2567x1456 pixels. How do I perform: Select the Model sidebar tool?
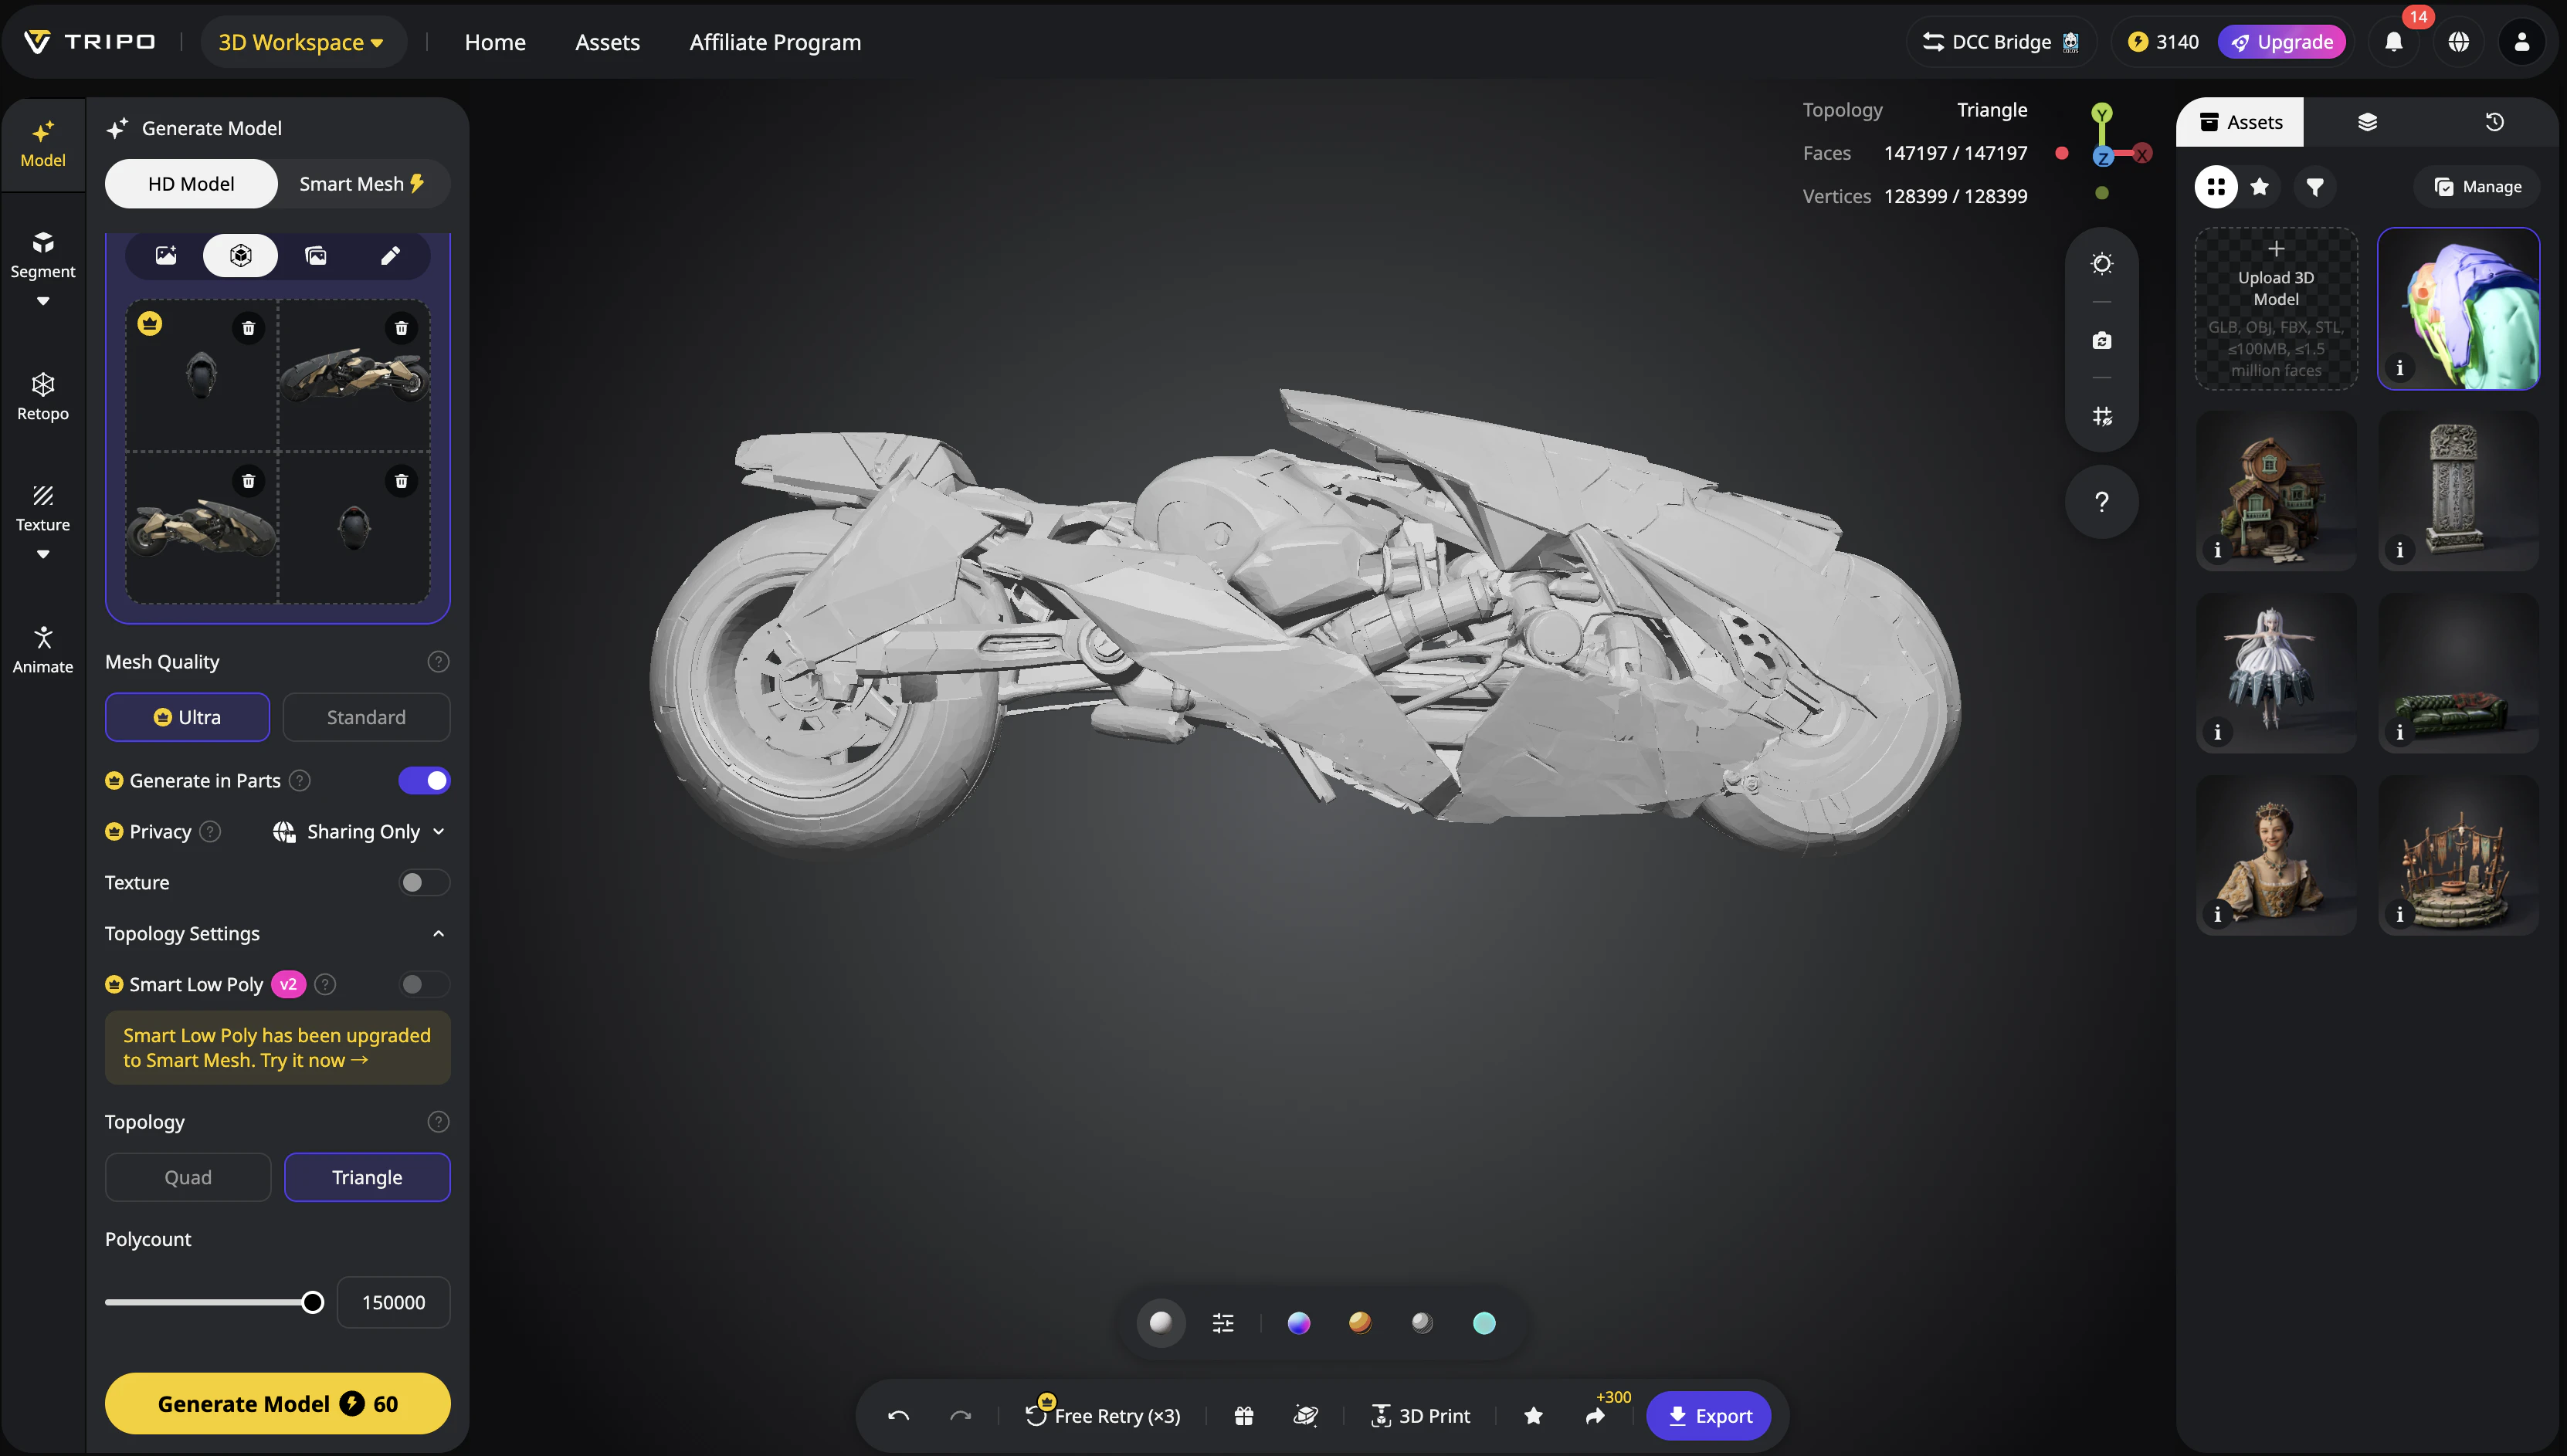(x=42, y=144)
